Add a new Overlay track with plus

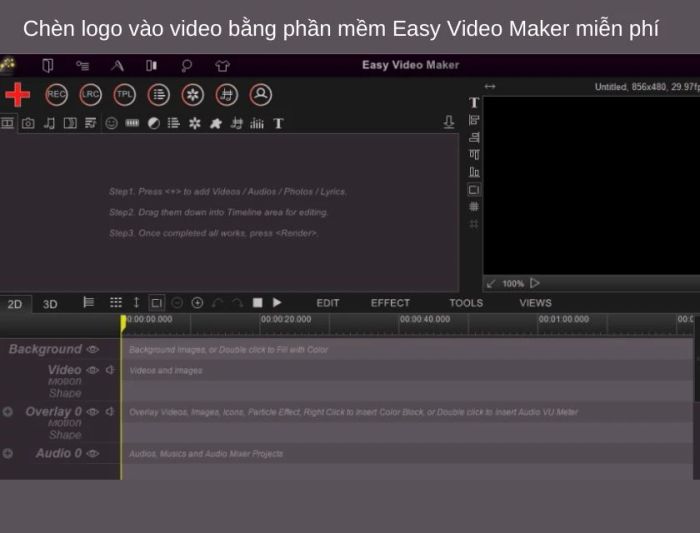point(8,412)
